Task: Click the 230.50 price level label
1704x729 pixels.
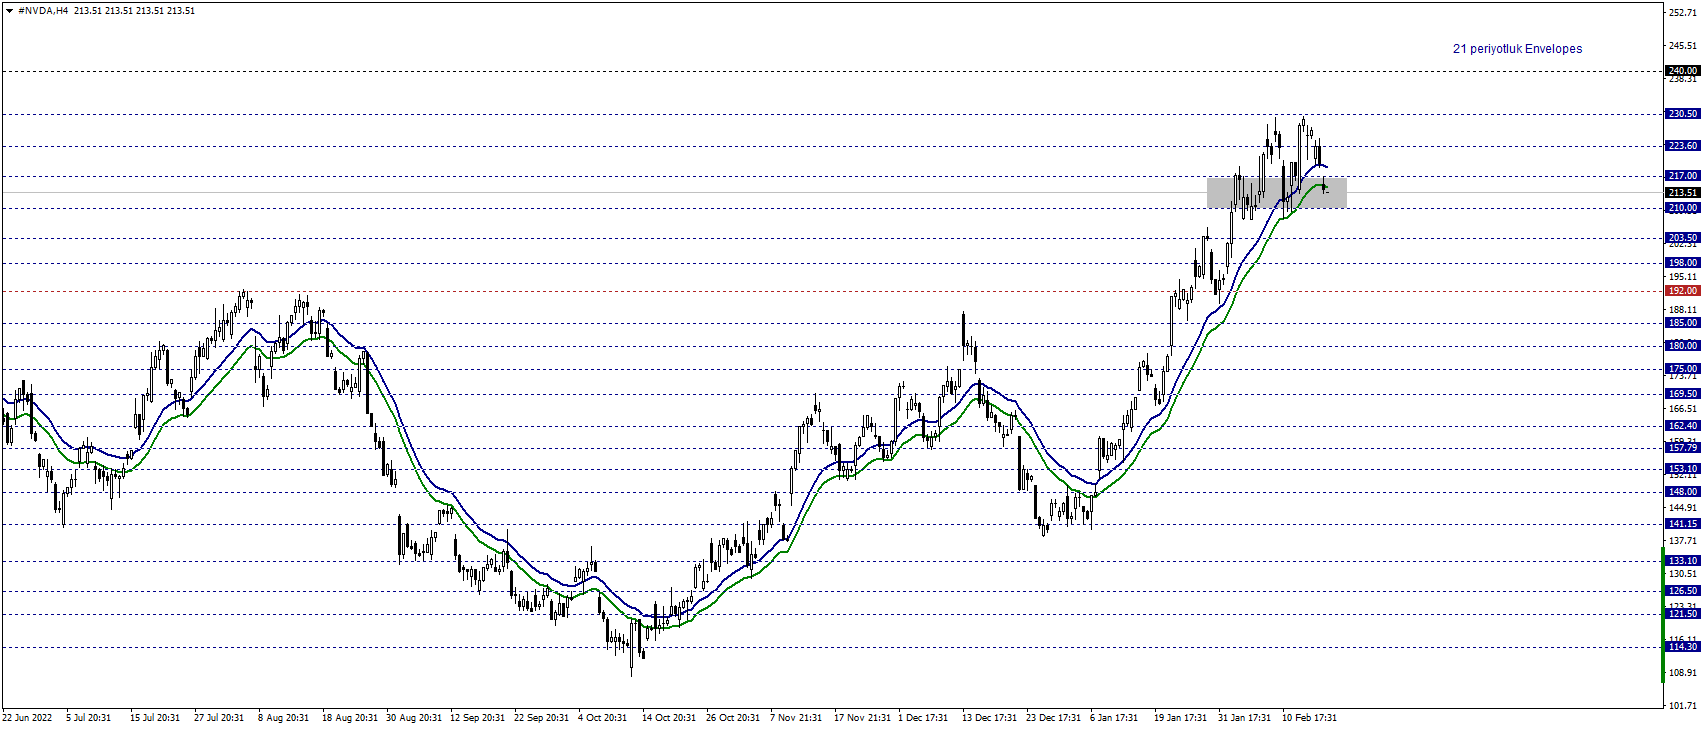Action: 1682,114
